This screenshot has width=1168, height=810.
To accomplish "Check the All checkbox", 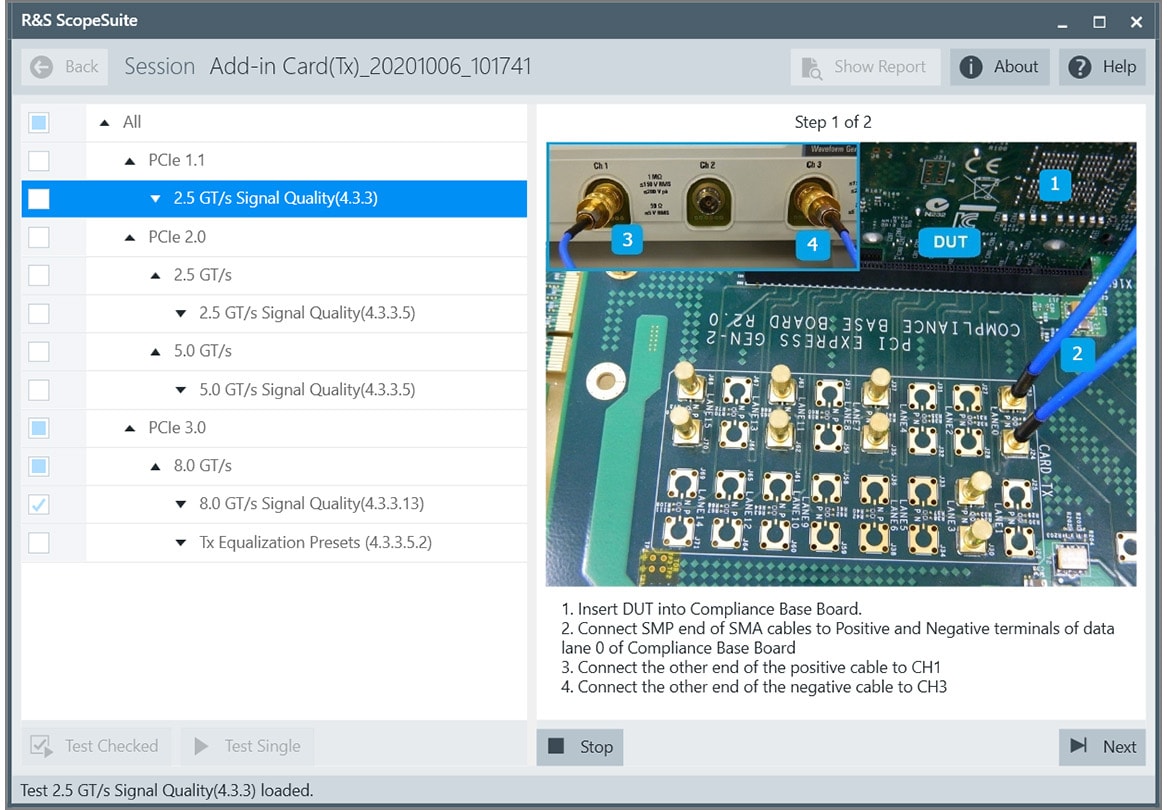I will 37,122.
